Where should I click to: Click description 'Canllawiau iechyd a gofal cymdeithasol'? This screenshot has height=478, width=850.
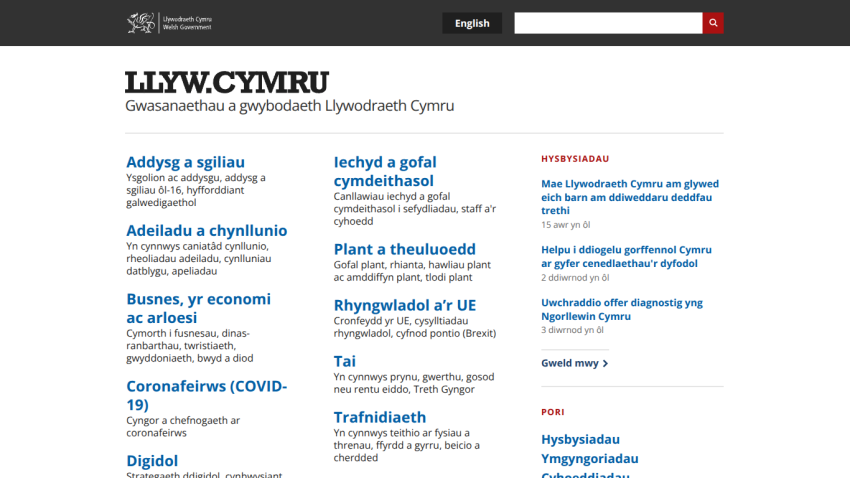pyautogui.click(x=415, y=209)
